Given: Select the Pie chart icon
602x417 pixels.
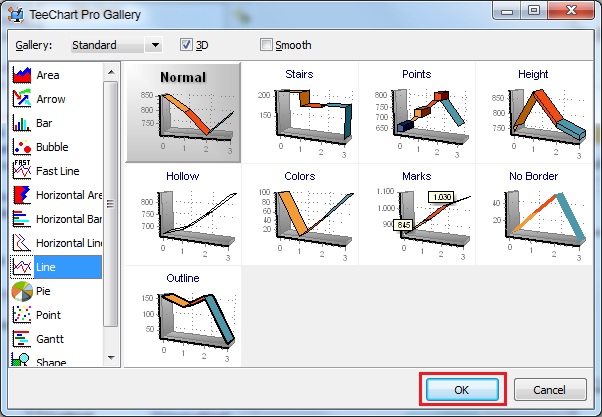Looking at the screenshot, I should [22, 291].
